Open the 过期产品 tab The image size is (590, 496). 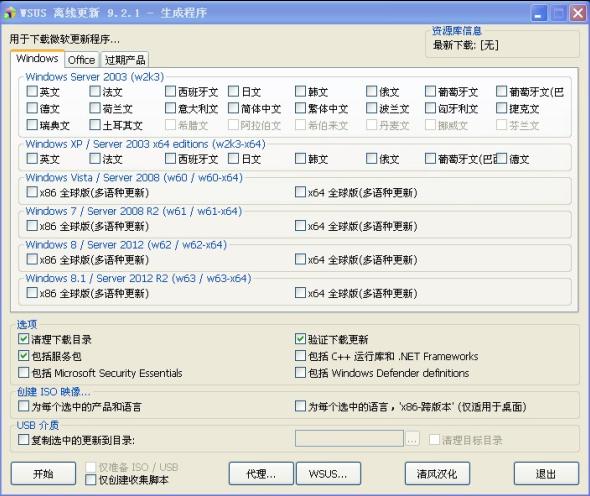click(125, 59)
